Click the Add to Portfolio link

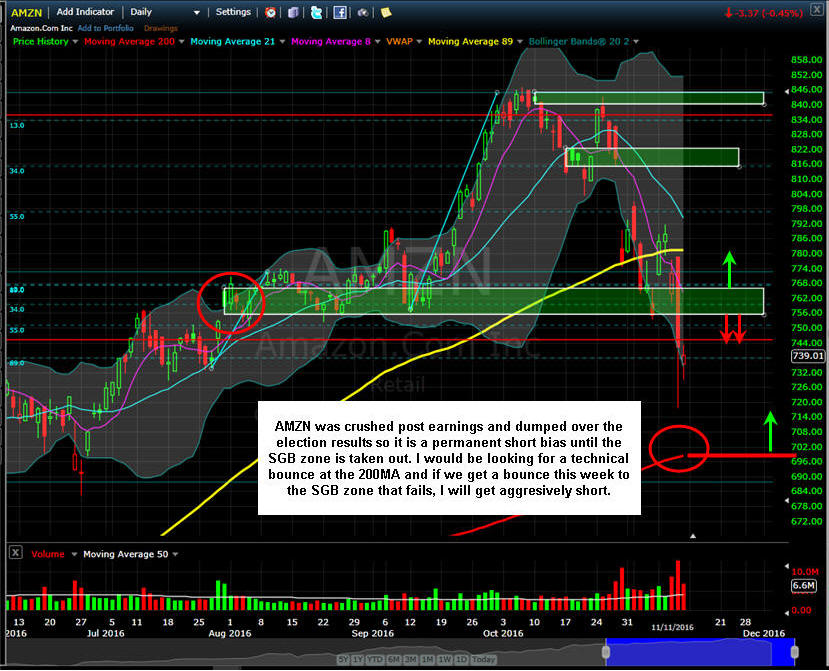point(106,28)
